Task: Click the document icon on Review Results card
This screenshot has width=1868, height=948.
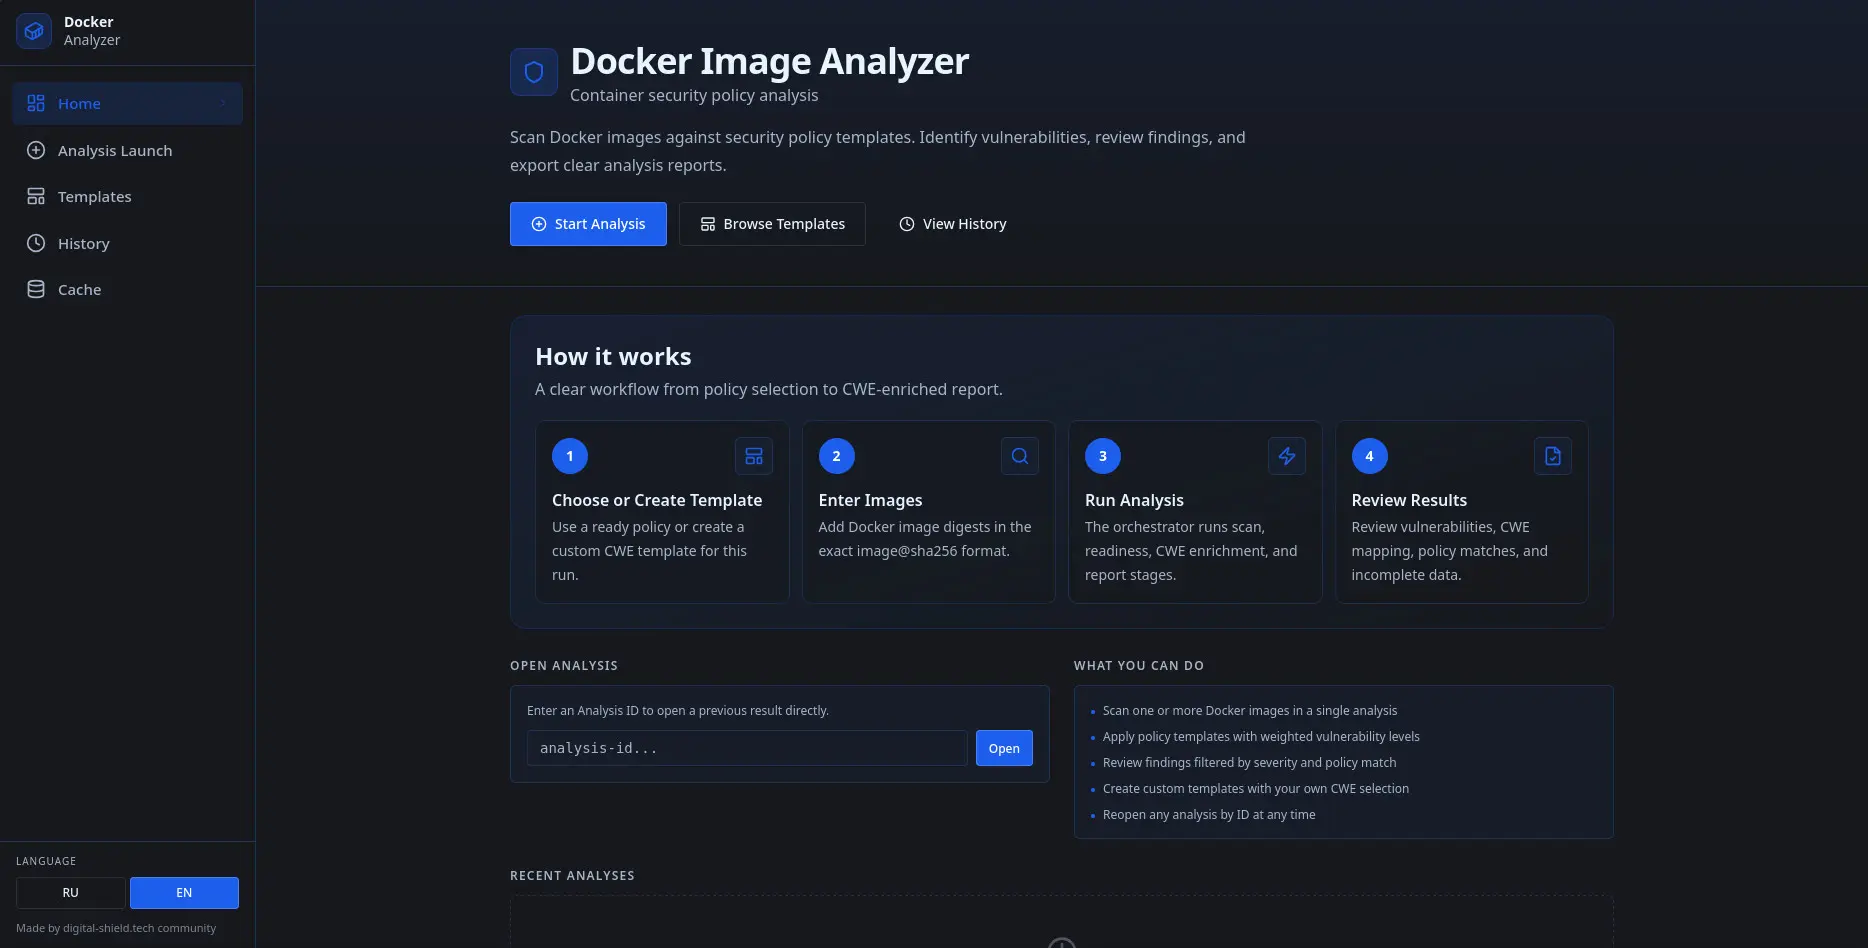Action: point(1553,456)
